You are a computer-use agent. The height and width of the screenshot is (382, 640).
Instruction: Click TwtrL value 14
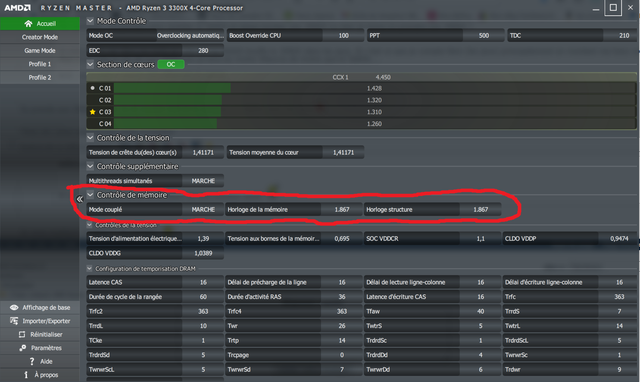click(x=618, y=326)
